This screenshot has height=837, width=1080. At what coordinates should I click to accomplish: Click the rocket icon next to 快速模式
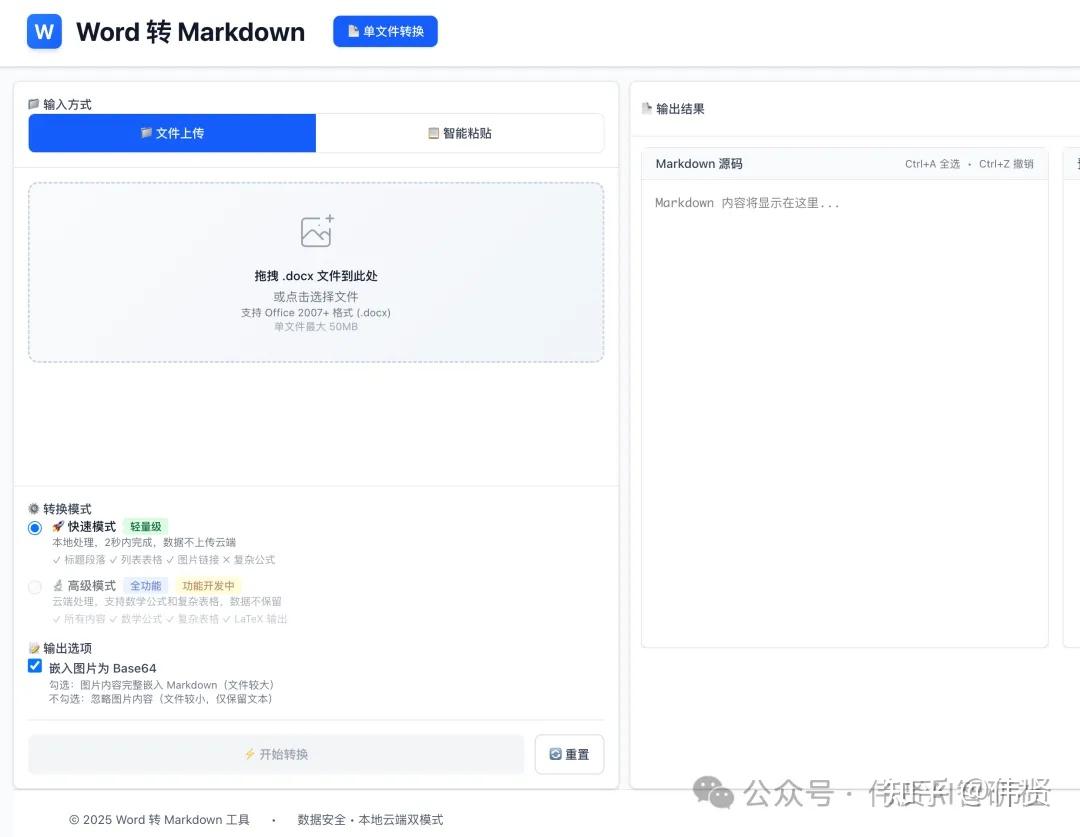tap(58, 526)
